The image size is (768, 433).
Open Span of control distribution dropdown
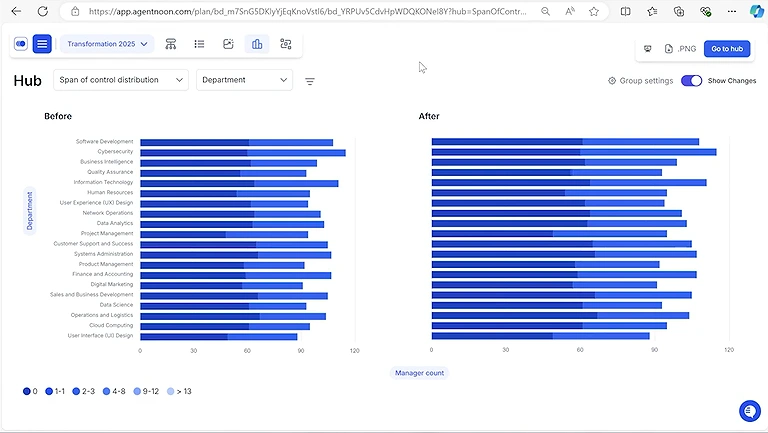click(x=120, y=80)
